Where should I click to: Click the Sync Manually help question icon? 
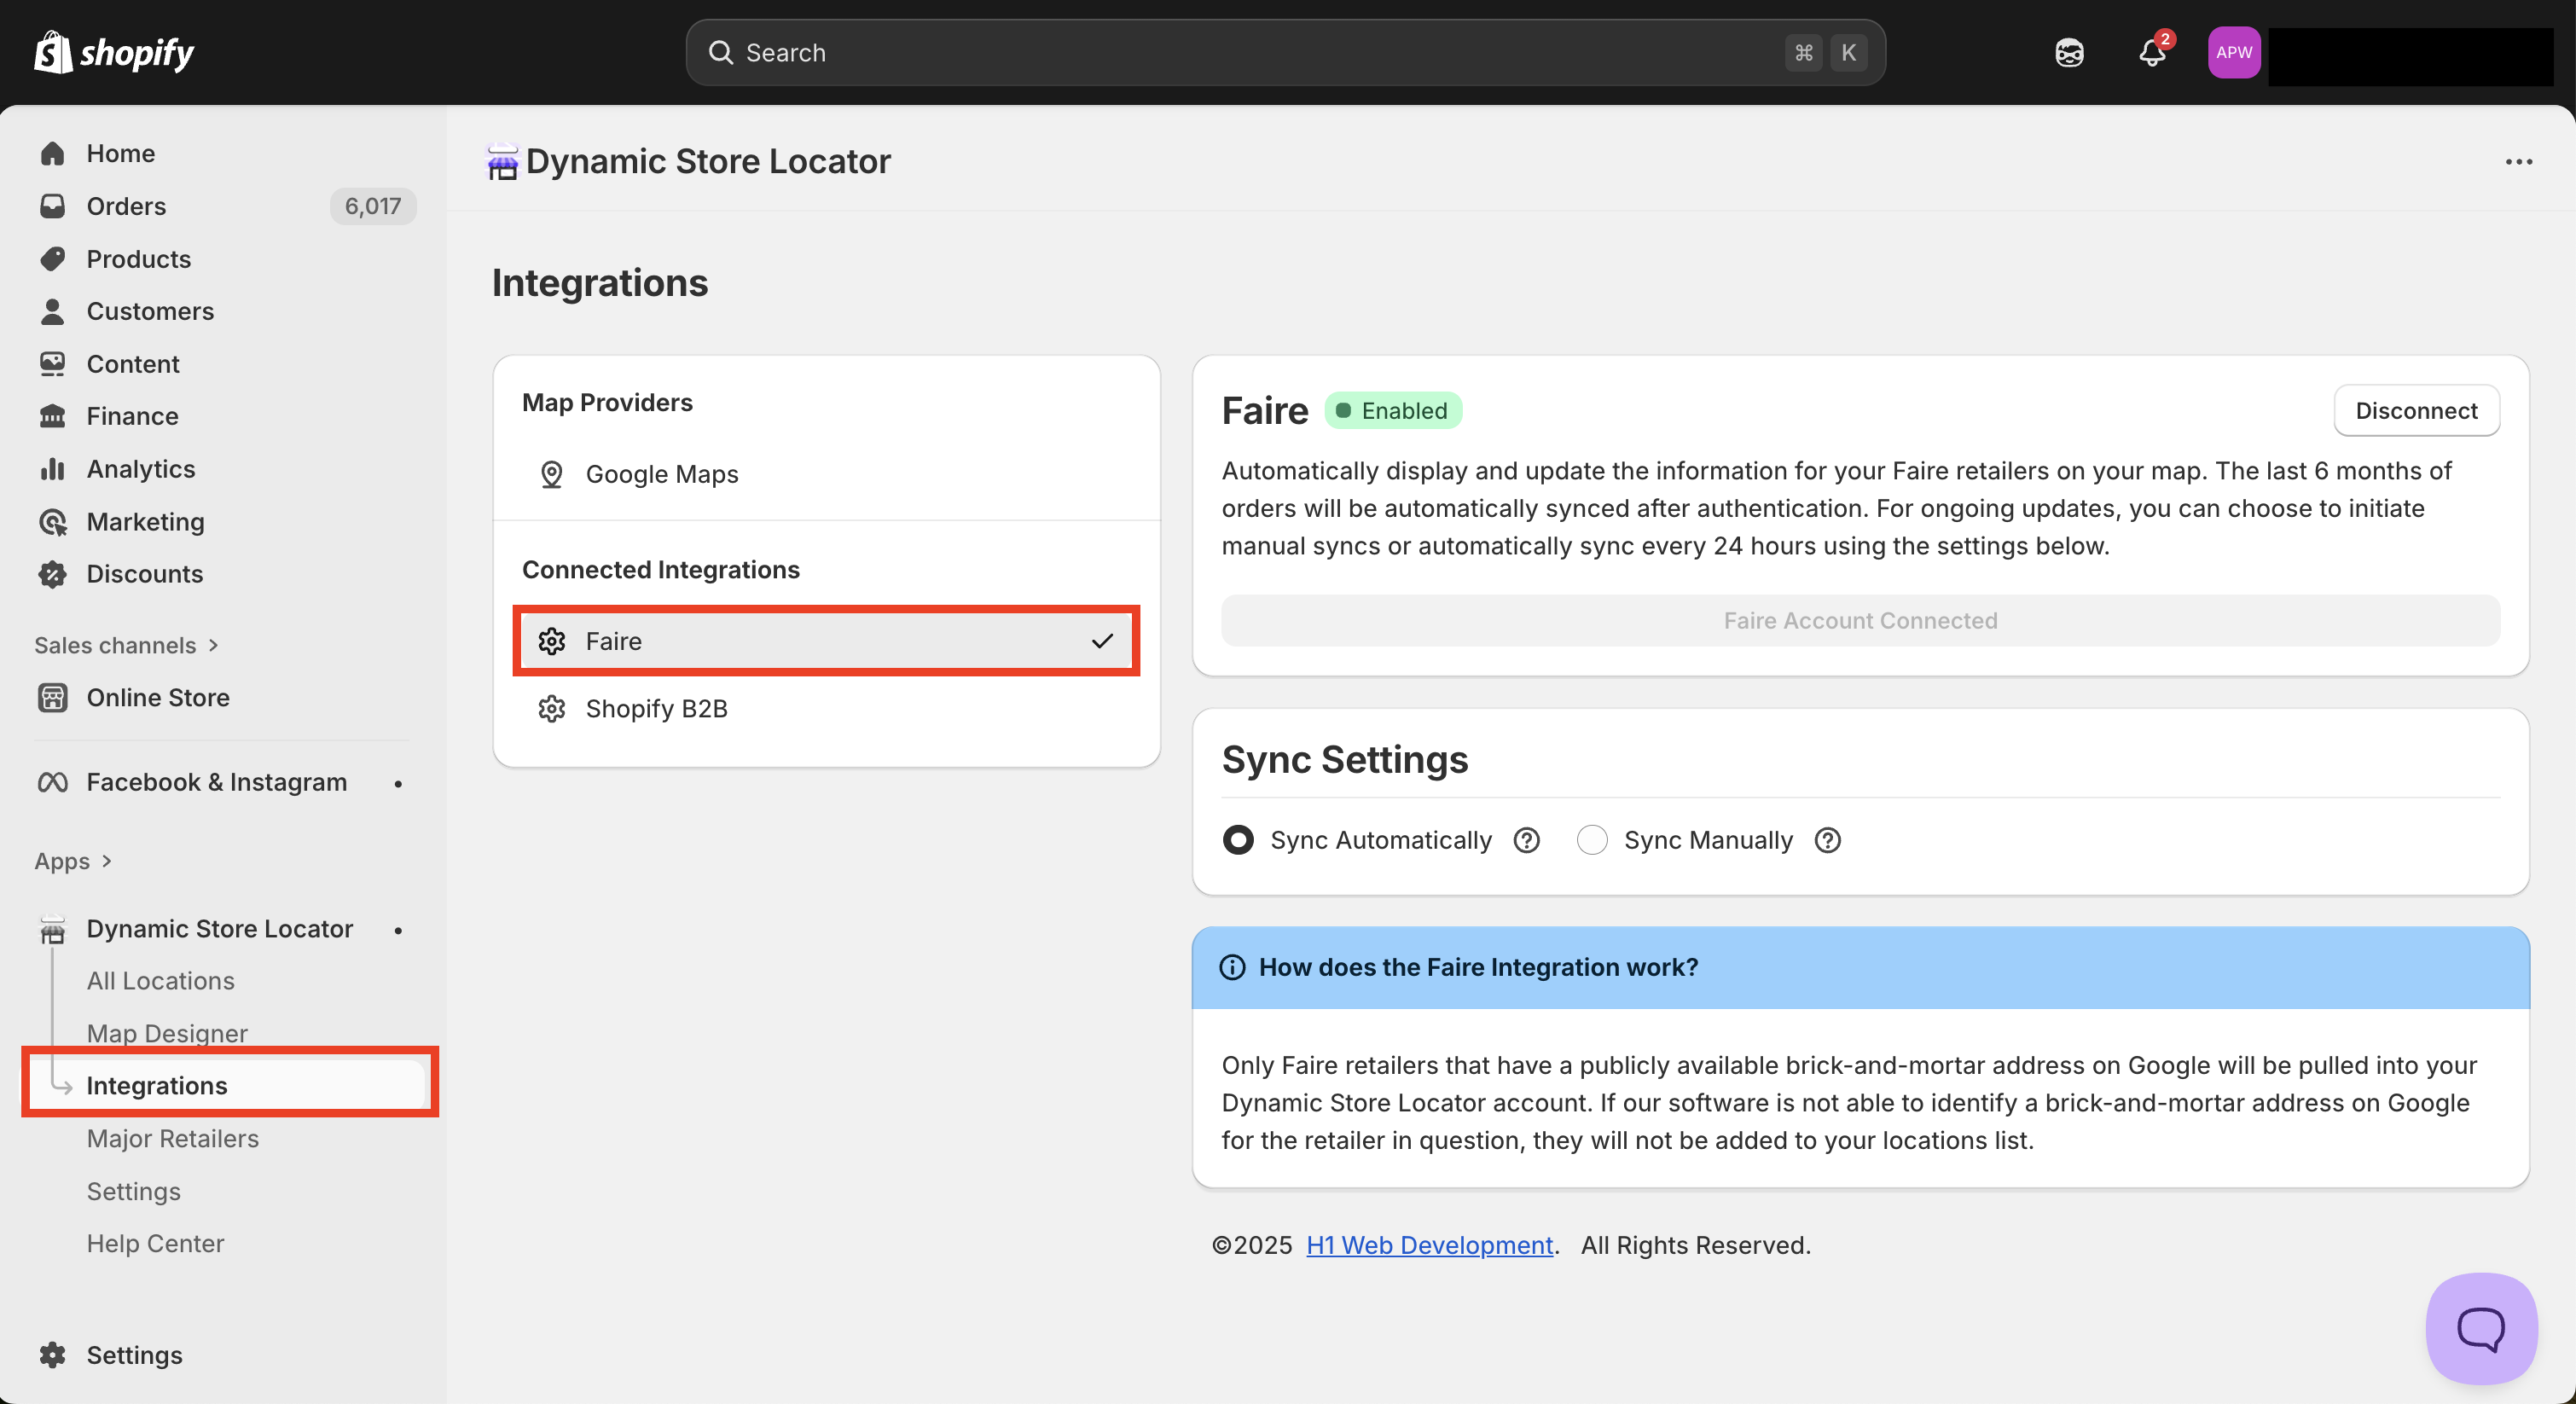point(1827,840)
